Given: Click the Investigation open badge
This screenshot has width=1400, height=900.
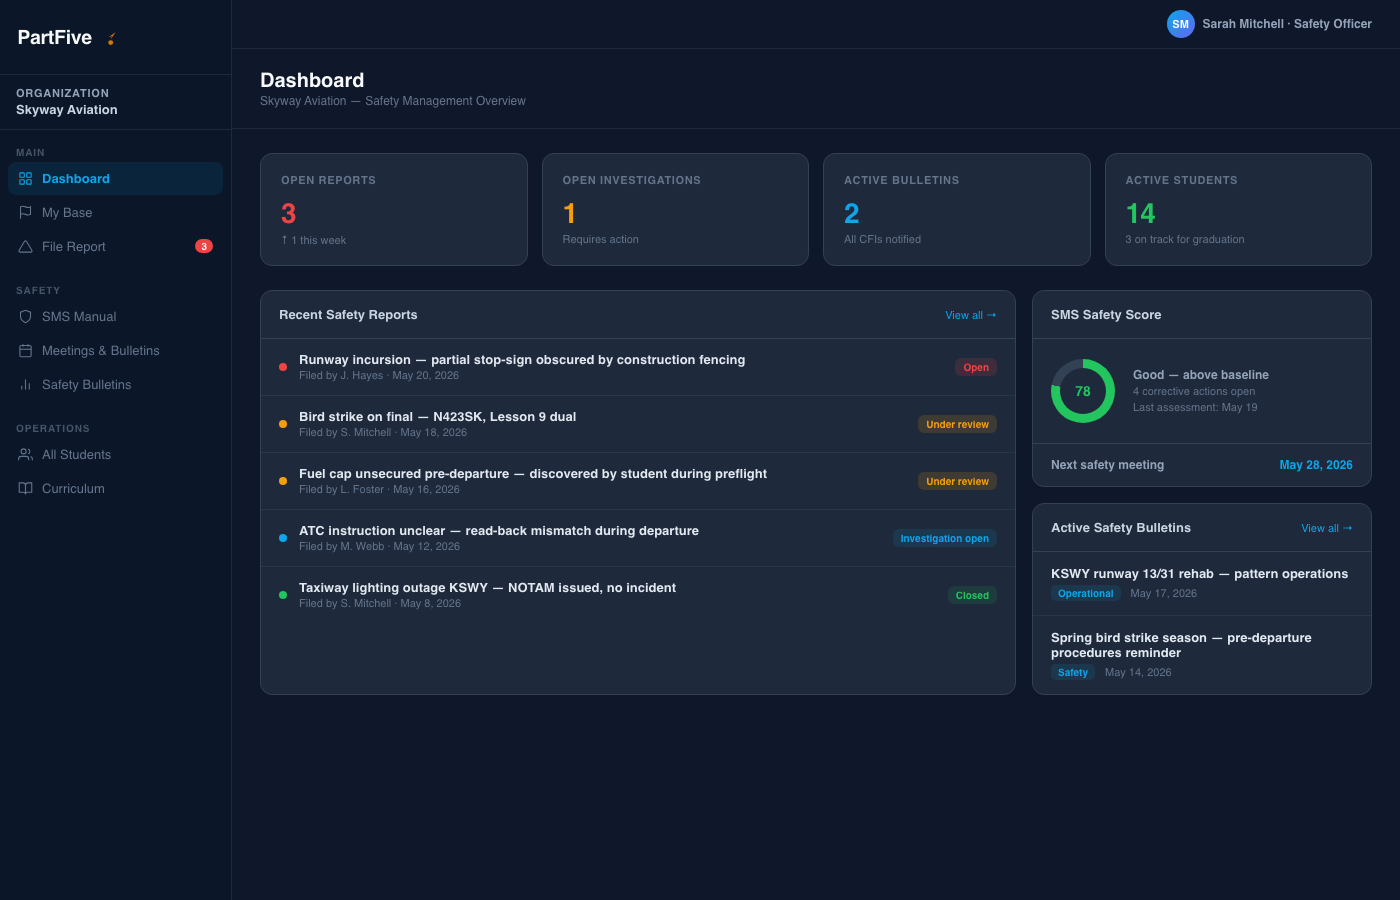Looking at the screenshot, I should (944, 538).
